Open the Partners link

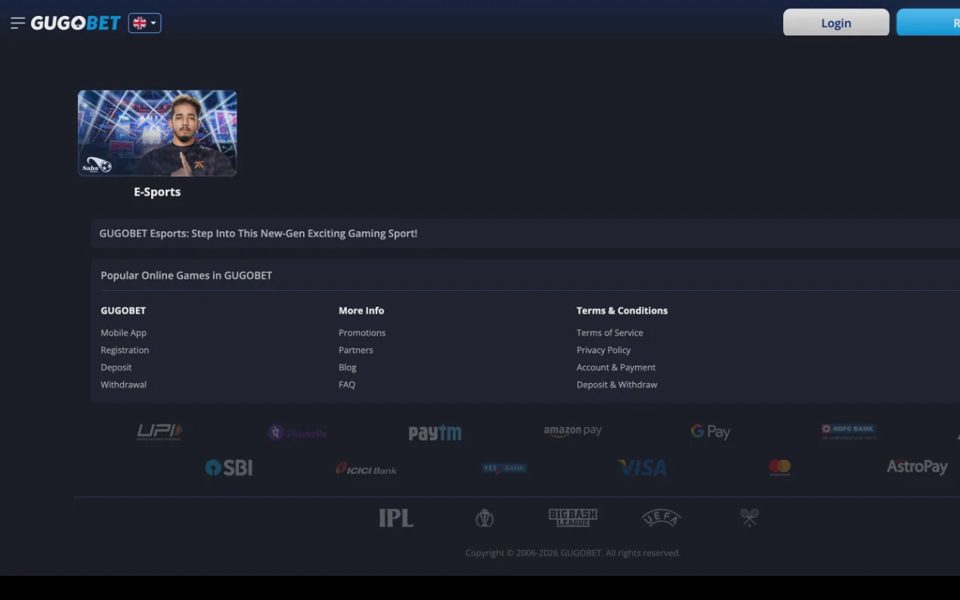point(356,350)
